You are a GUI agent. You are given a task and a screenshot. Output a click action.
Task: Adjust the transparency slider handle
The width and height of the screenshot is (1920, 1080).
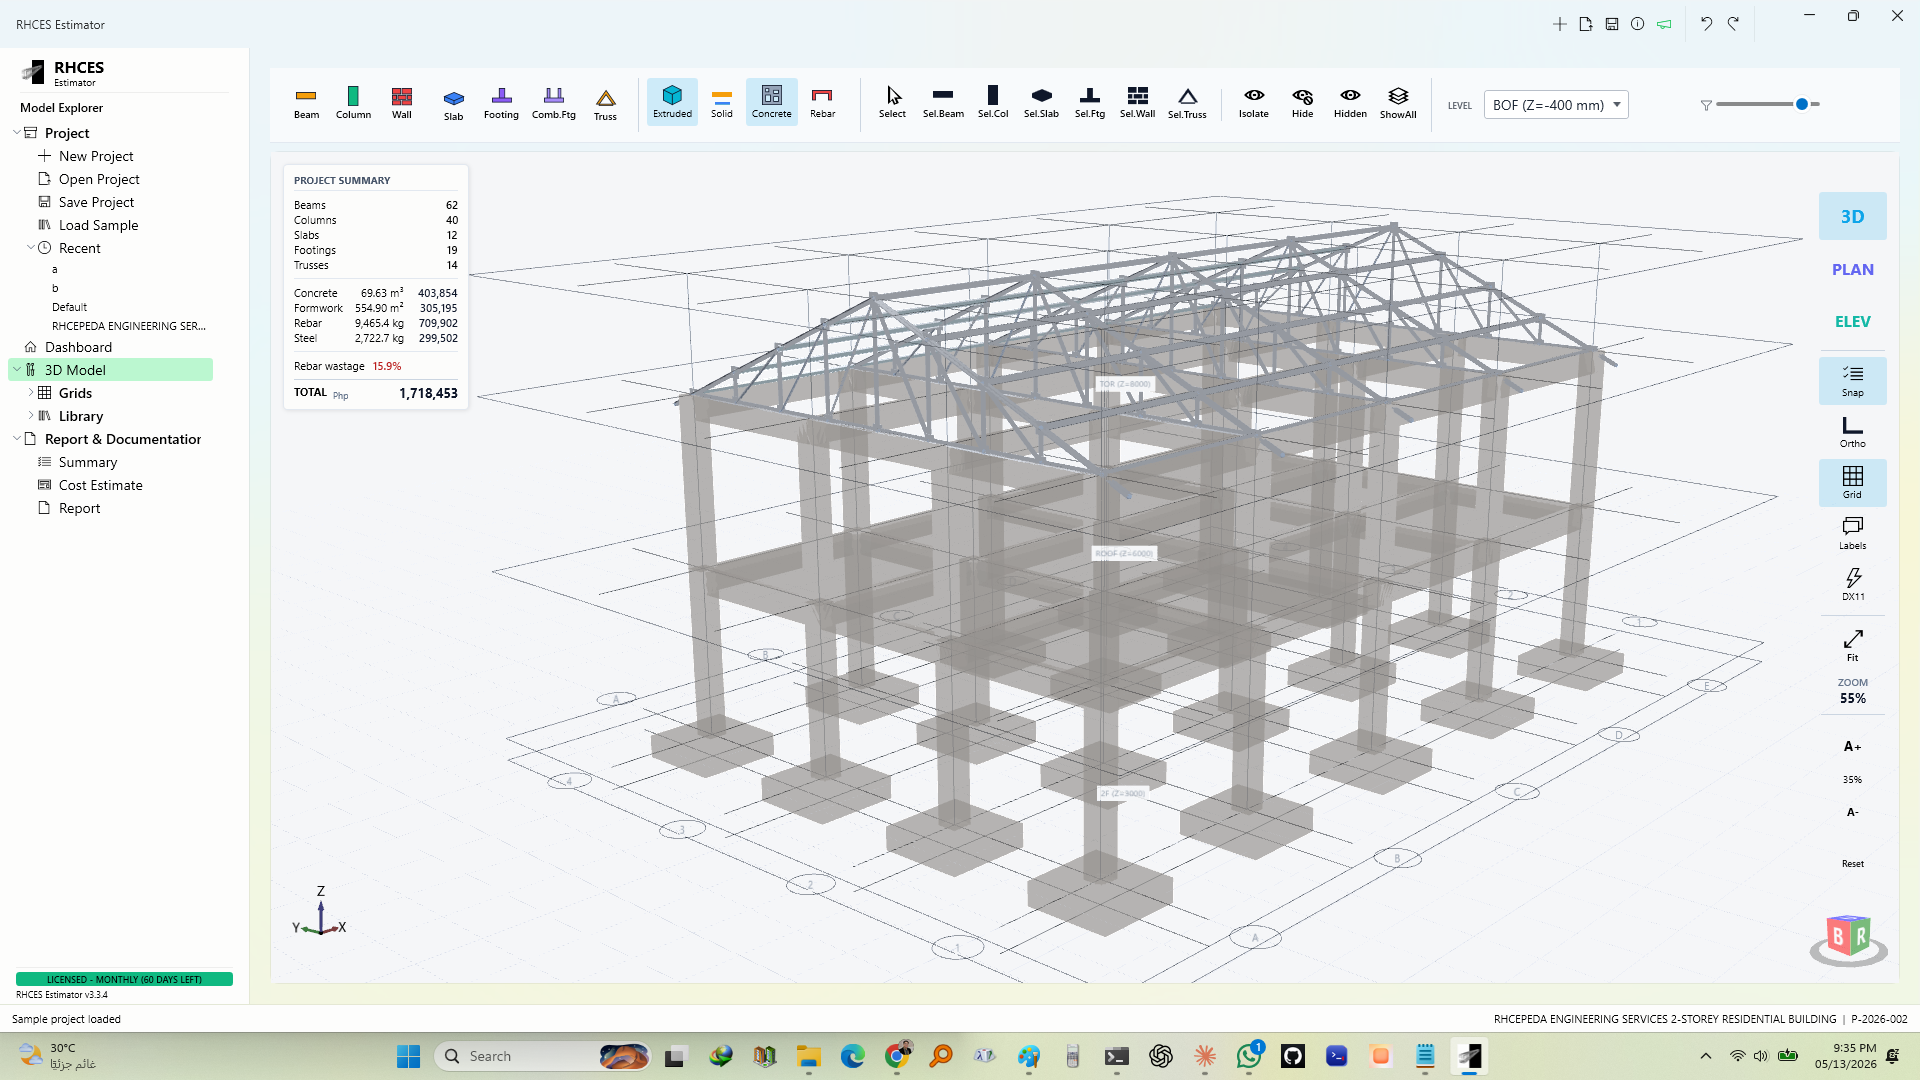pos(1802,104)
